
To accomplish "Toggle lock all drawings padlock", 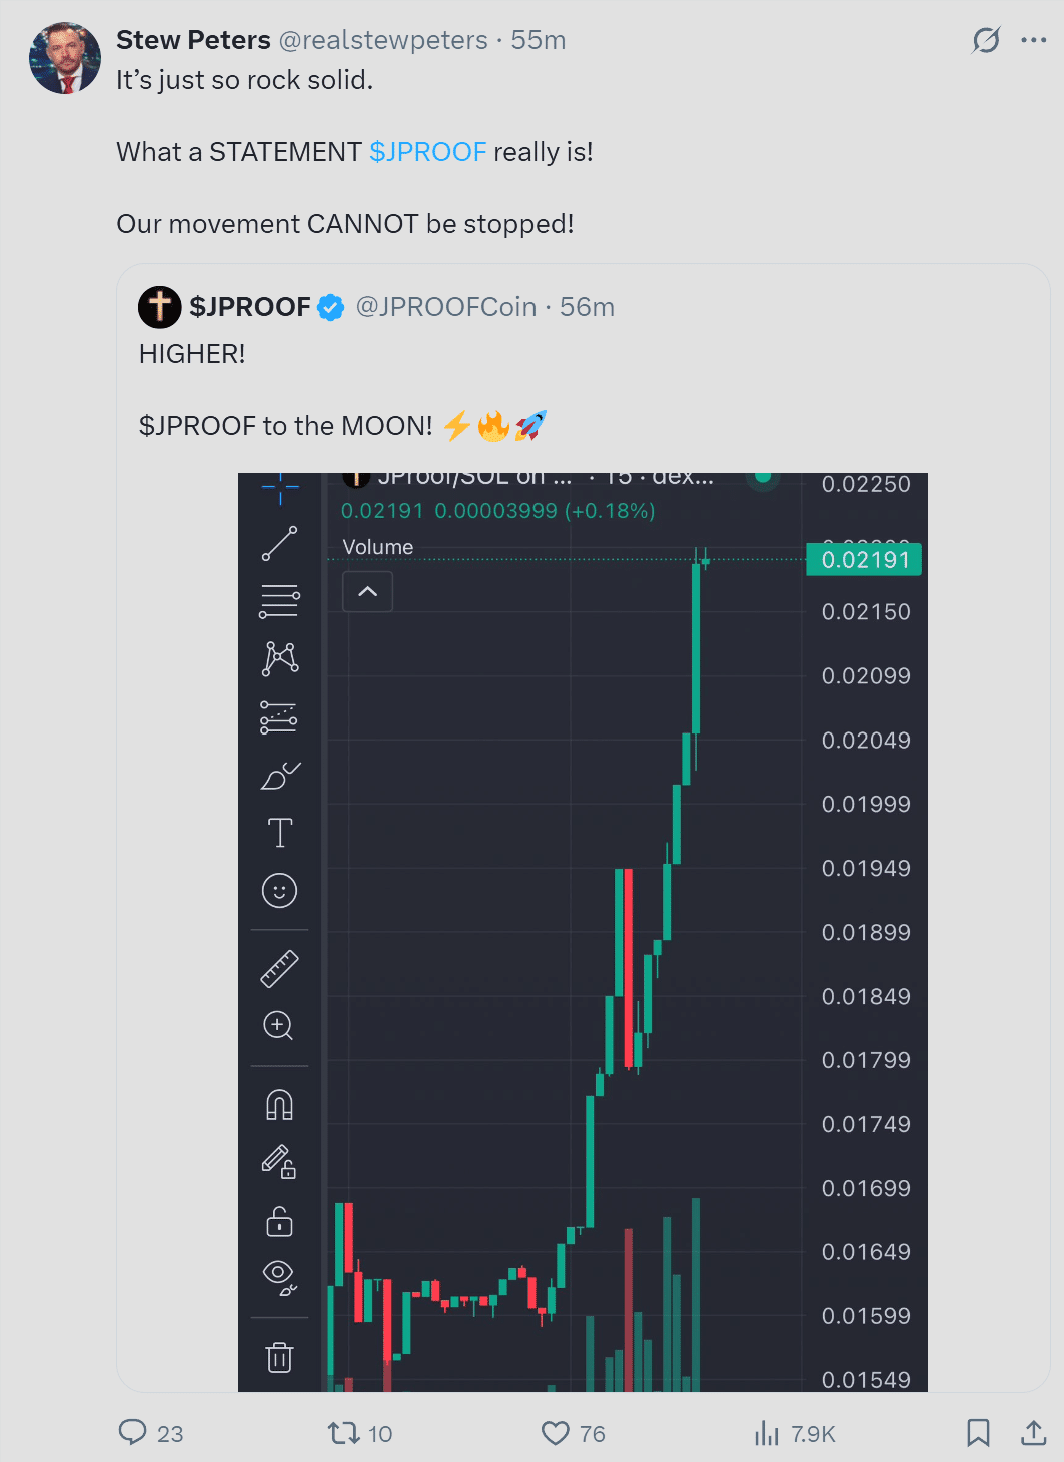I will [x=279, y=1221].
